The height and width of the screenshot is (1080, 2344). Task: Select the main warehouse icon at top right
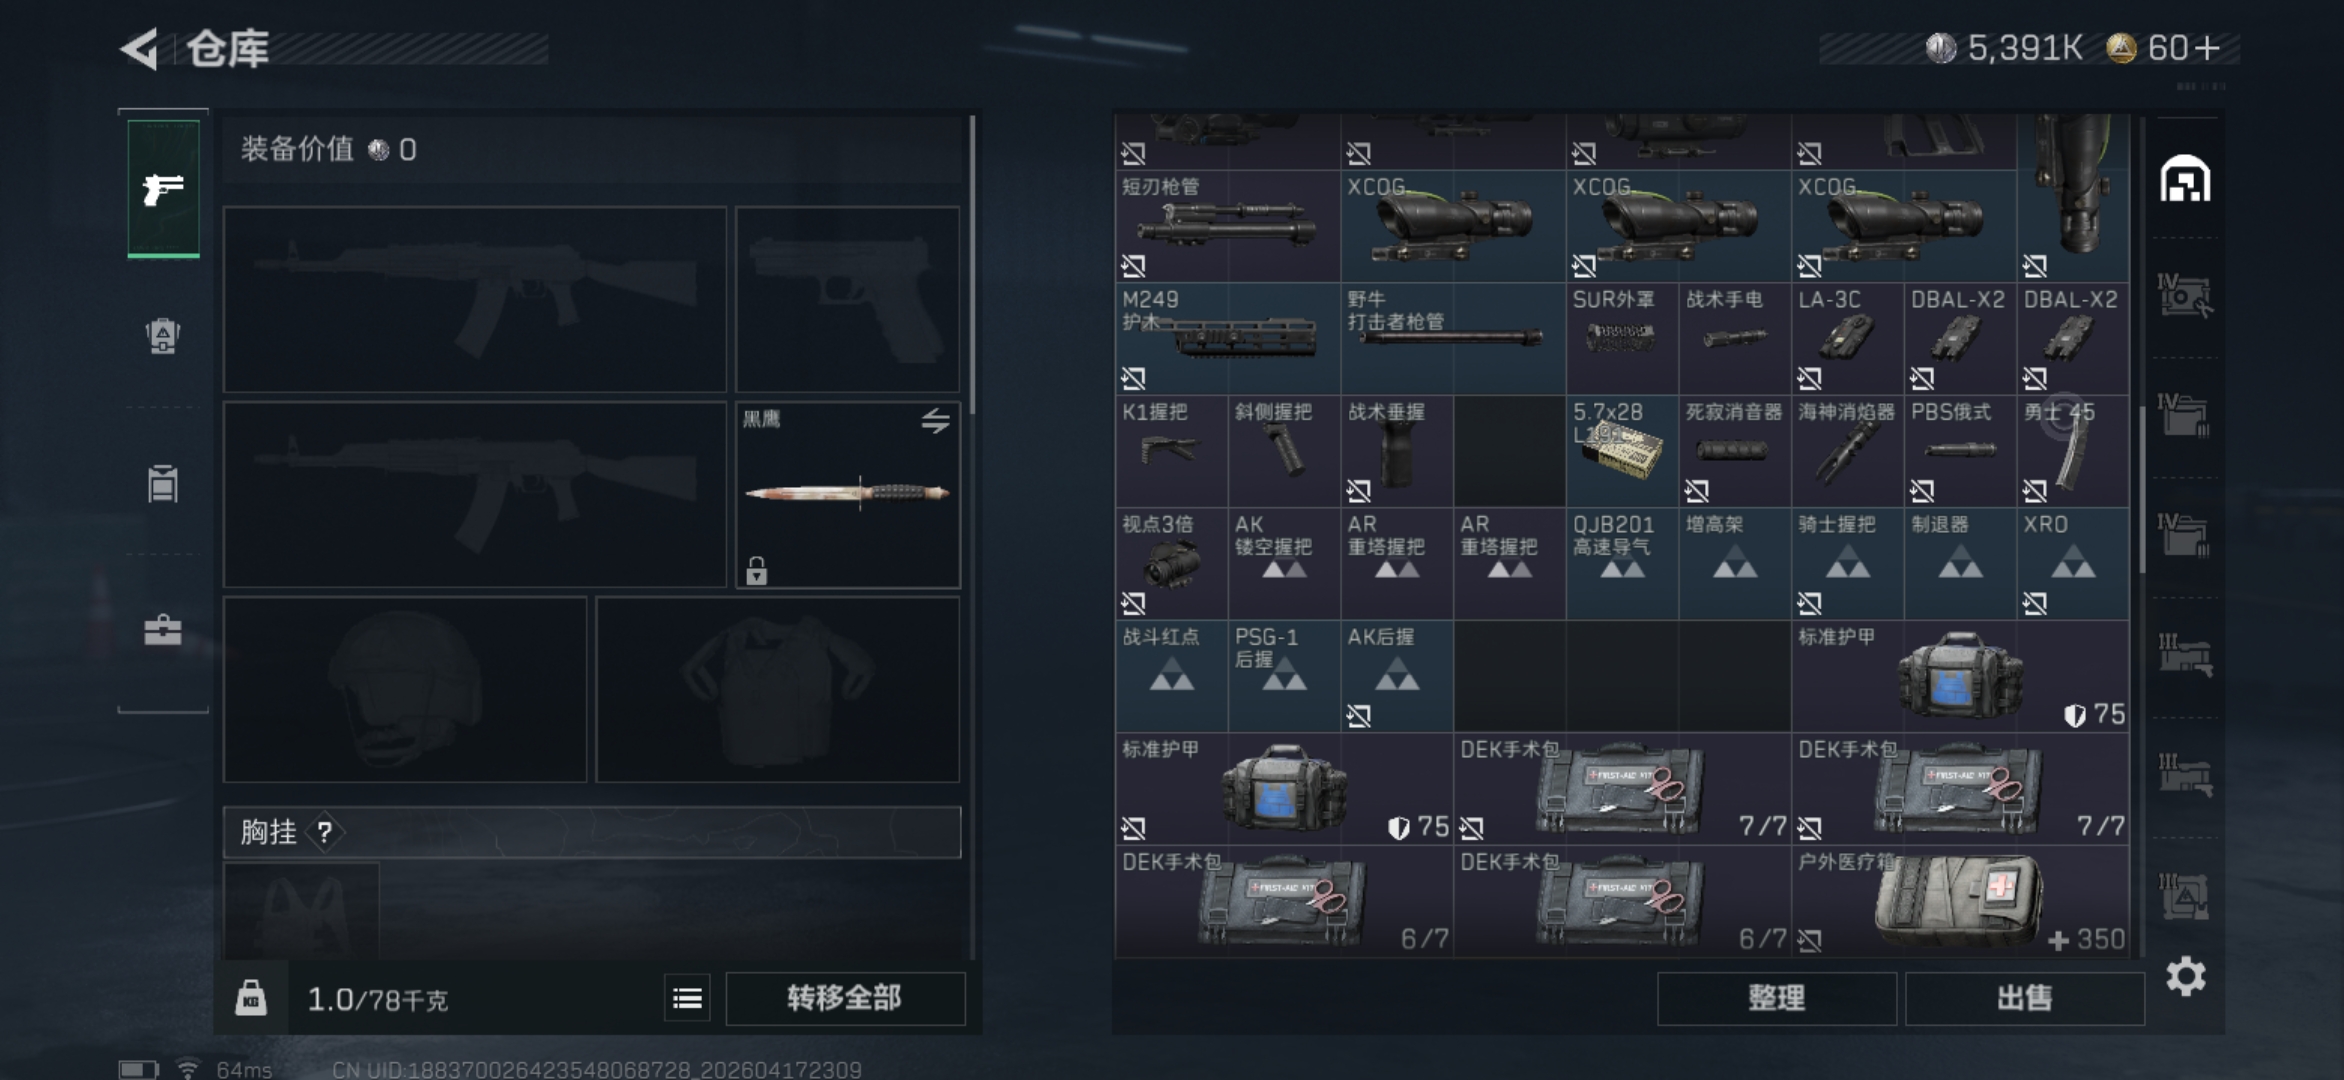point(2185,180)
